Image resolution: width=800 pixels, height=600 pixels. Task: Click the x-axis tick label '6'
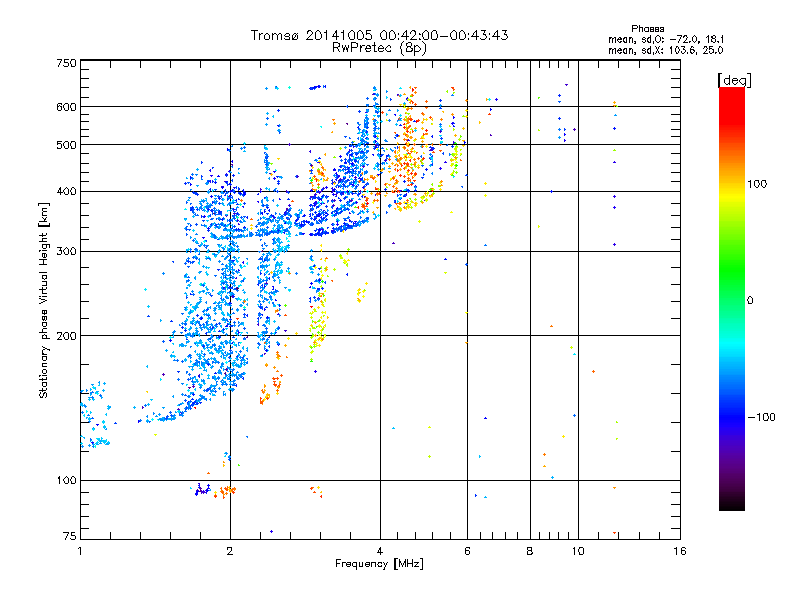[x=467, y=551]
